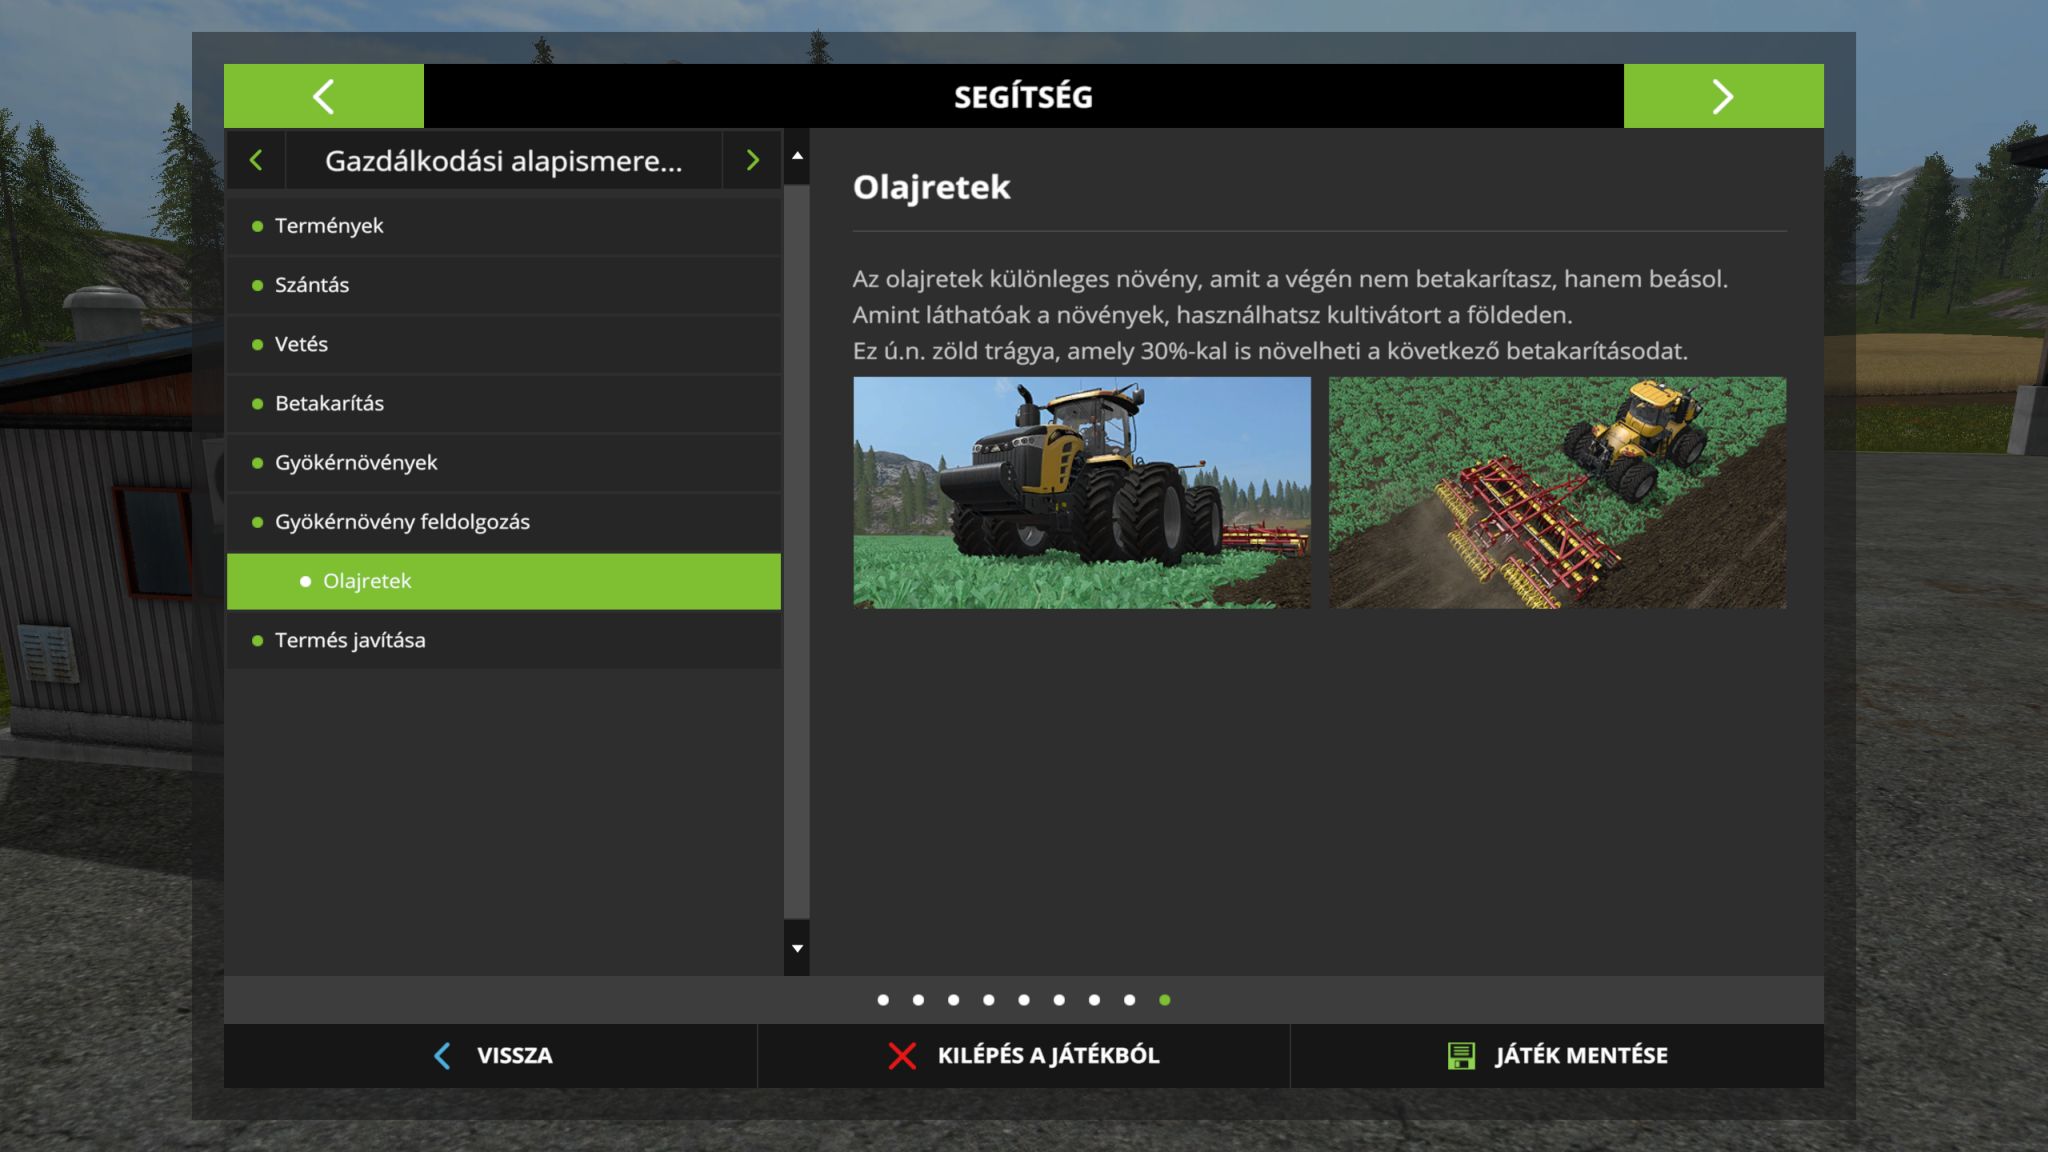The height and width of the screenshot is (1152, 2048).
Task: Click the scrollbar down arrow
Action: pyautogui.click(x=797, y=948)
